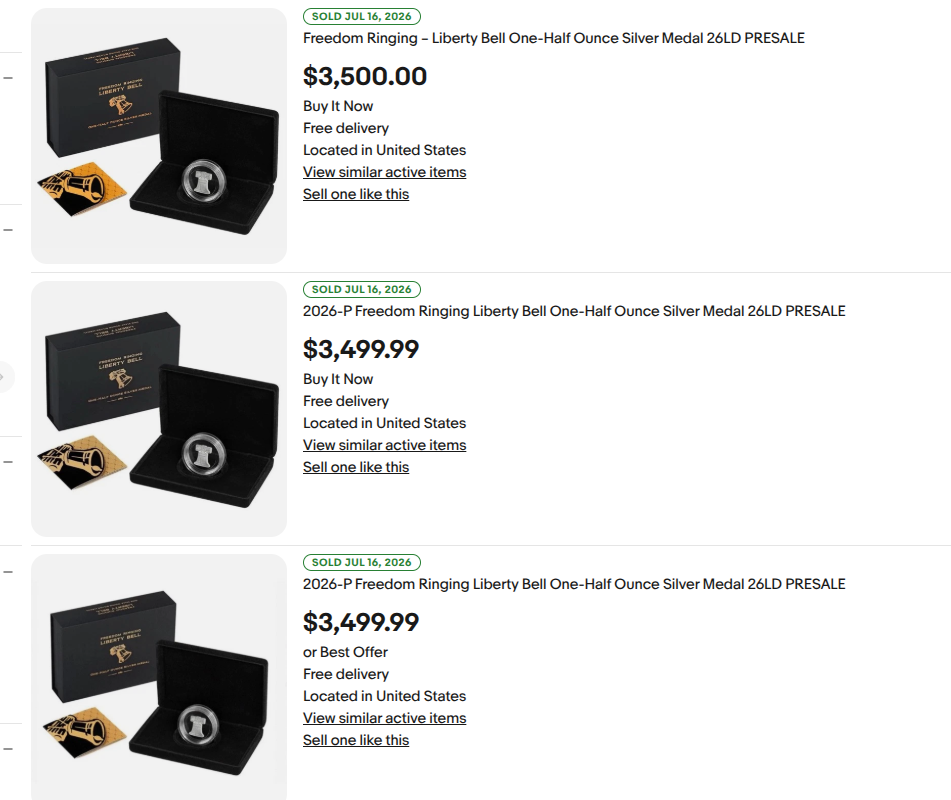Click the 'or Best Offer' text on the last listing

(345, 652)
